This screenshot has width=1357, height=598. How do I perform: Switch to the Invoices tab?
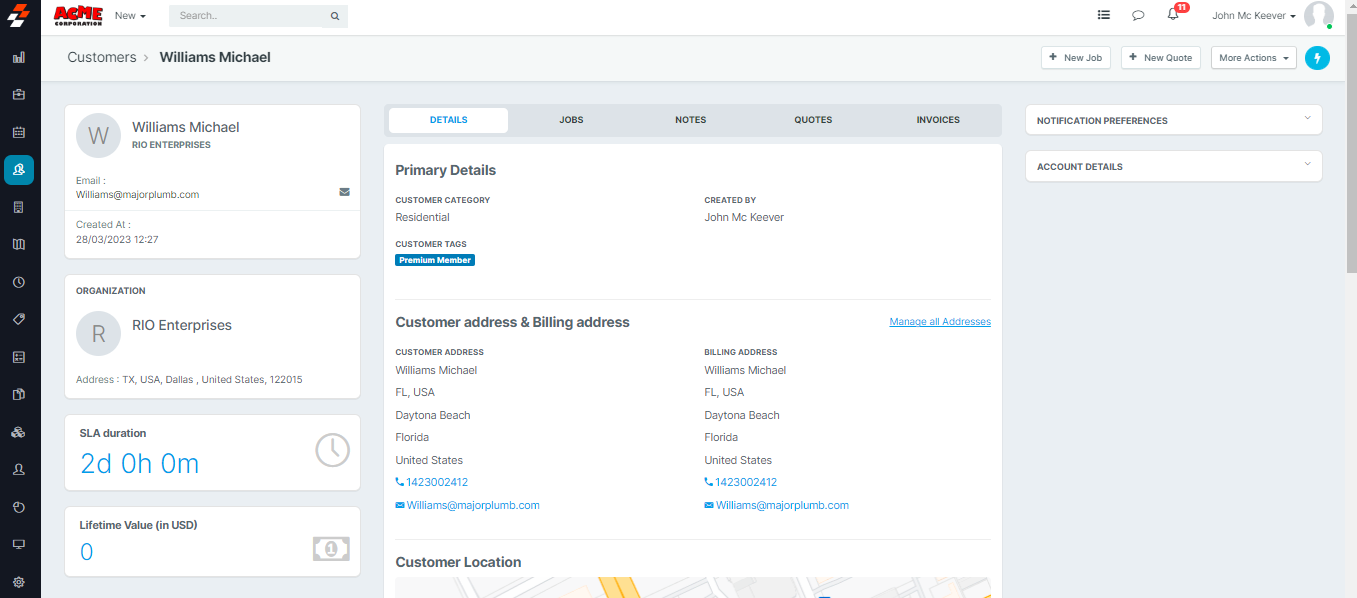[x=937, y=120]
